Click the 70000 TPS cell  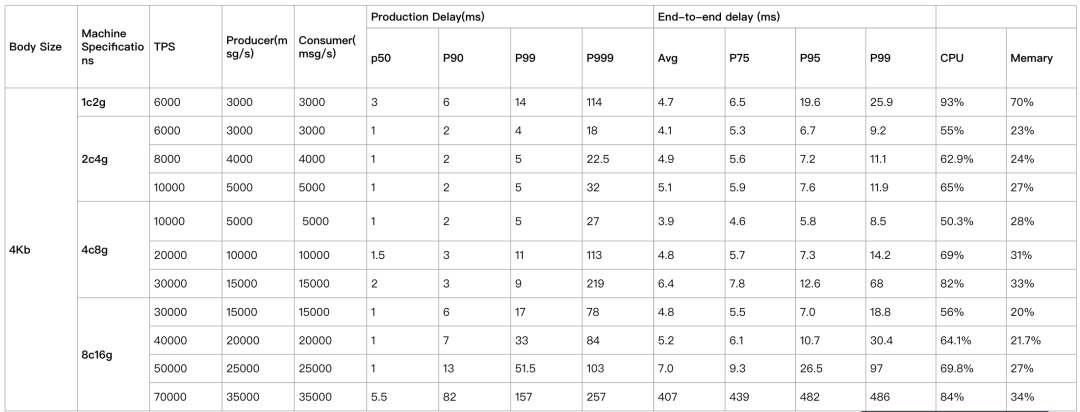[185, 397]
